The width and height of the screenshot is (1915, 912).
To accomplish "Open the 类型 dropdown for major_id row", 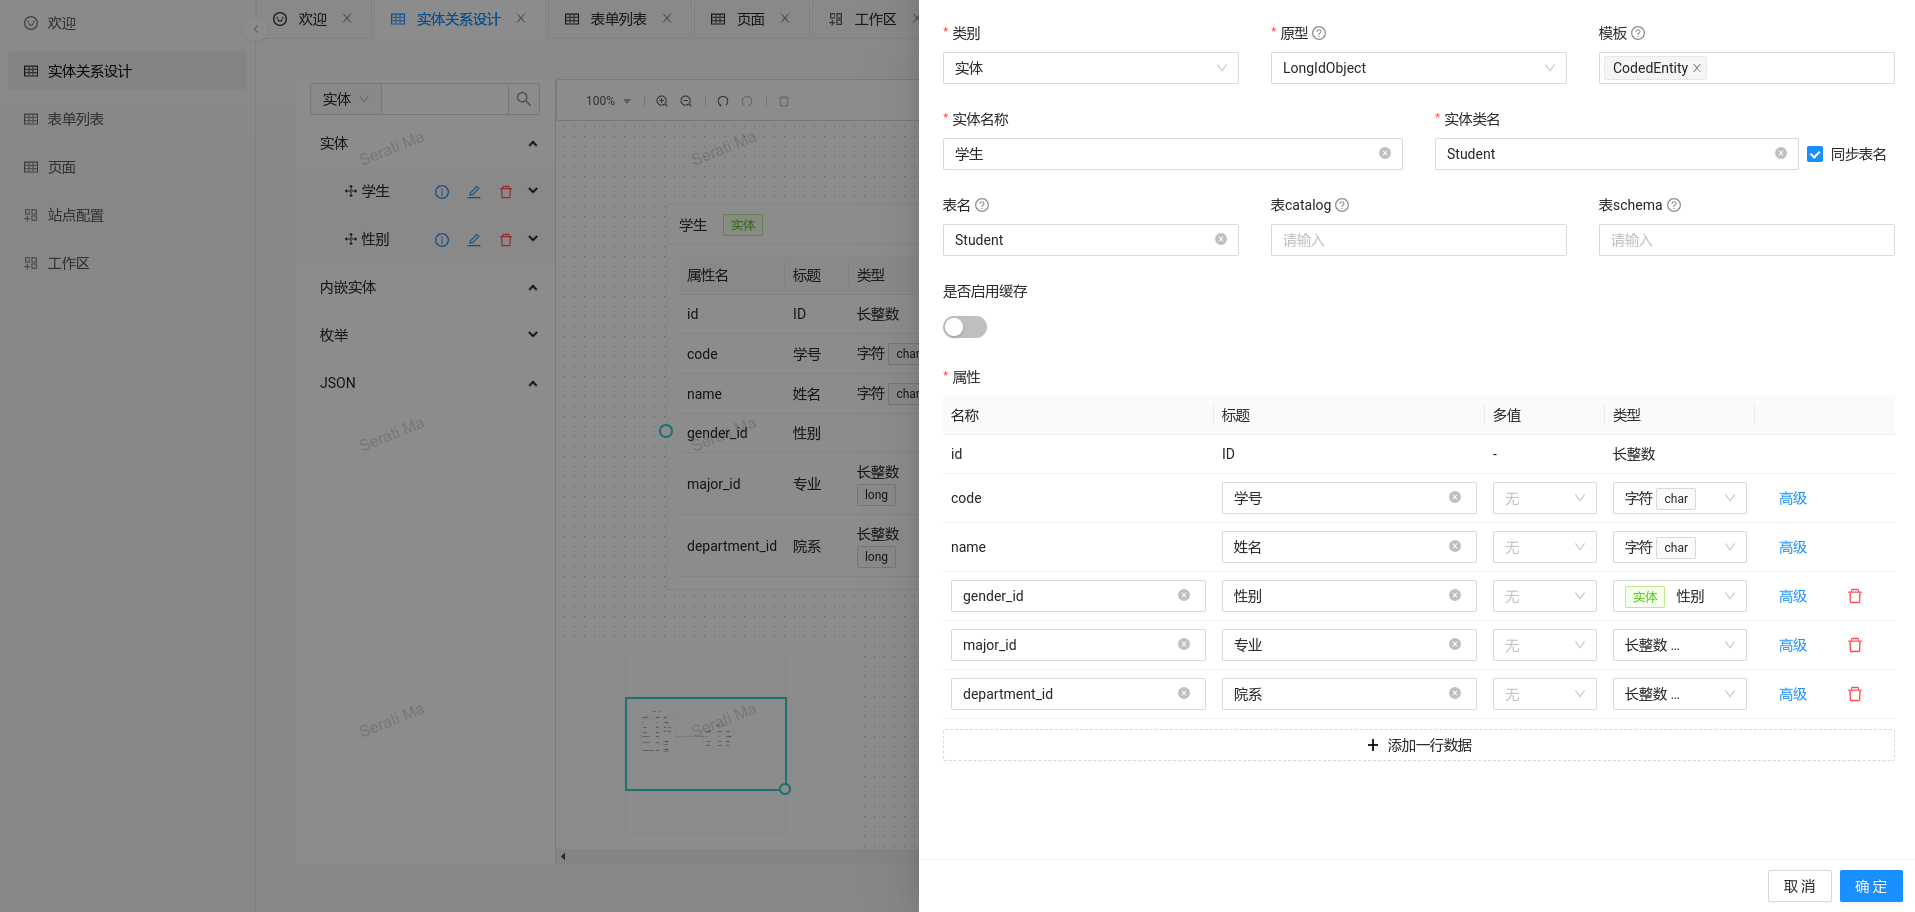I will point(1679,645).
